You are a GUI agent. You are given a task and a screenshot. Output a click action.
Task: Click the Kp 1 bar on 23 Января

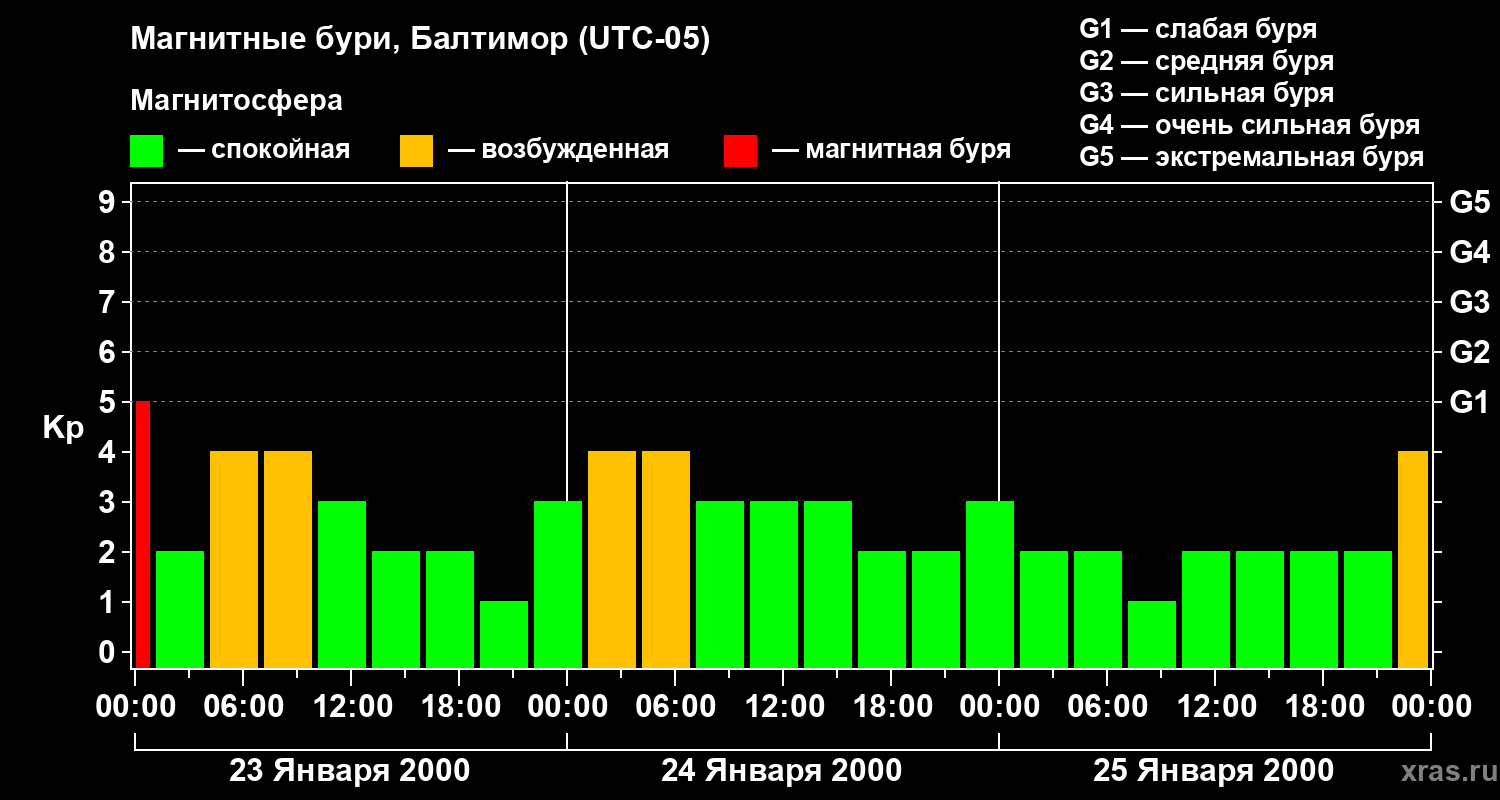pyautogui.click(x=504, y=634)
